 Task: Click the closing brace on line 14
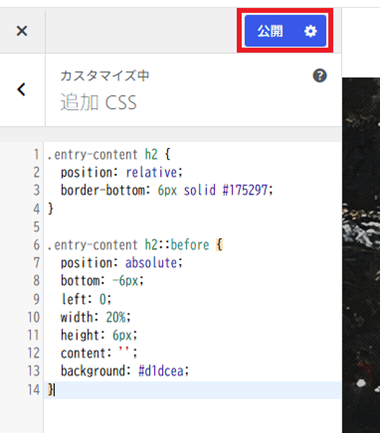point(51,389)
